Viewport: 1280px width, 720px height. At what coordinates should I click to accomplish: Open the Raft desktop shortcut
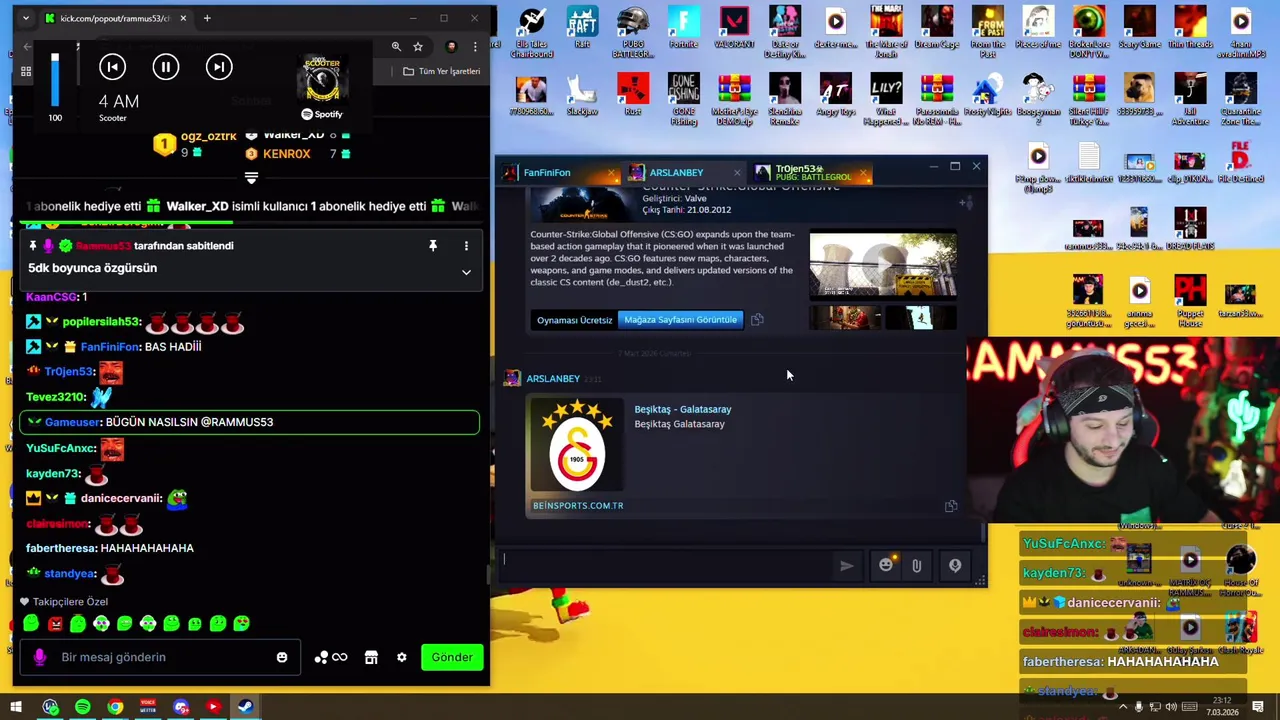coord(582,28)
